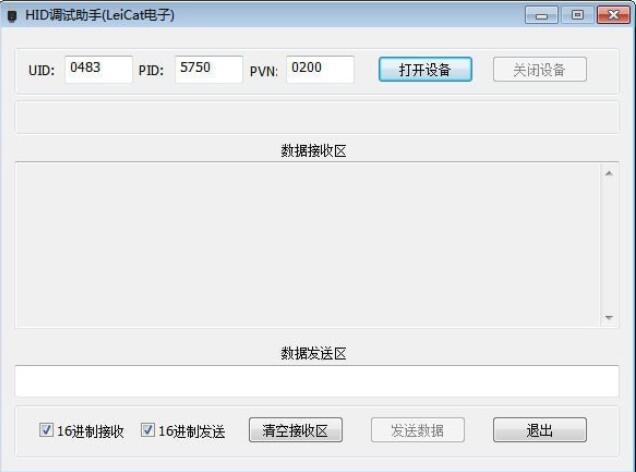
Task: Click the 数据发送区 heading text
Action: (x=314, y=353)
